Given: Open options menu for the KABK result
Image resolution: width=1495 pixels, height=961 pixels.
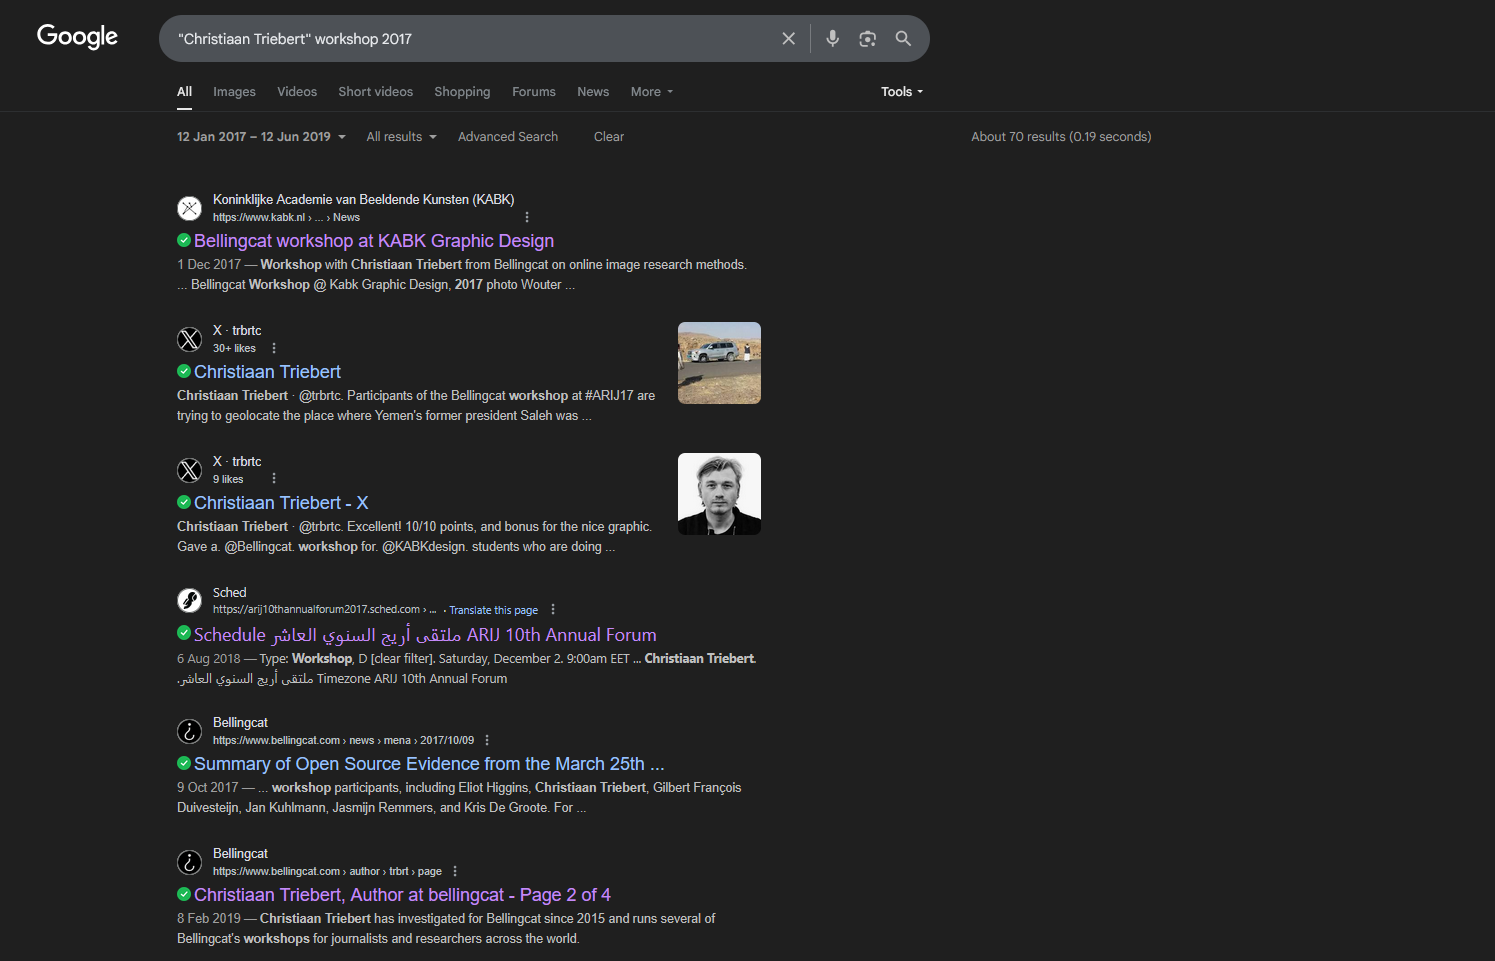Looking at the screenshot, I should pyautogui.click(x=527, y=217).
